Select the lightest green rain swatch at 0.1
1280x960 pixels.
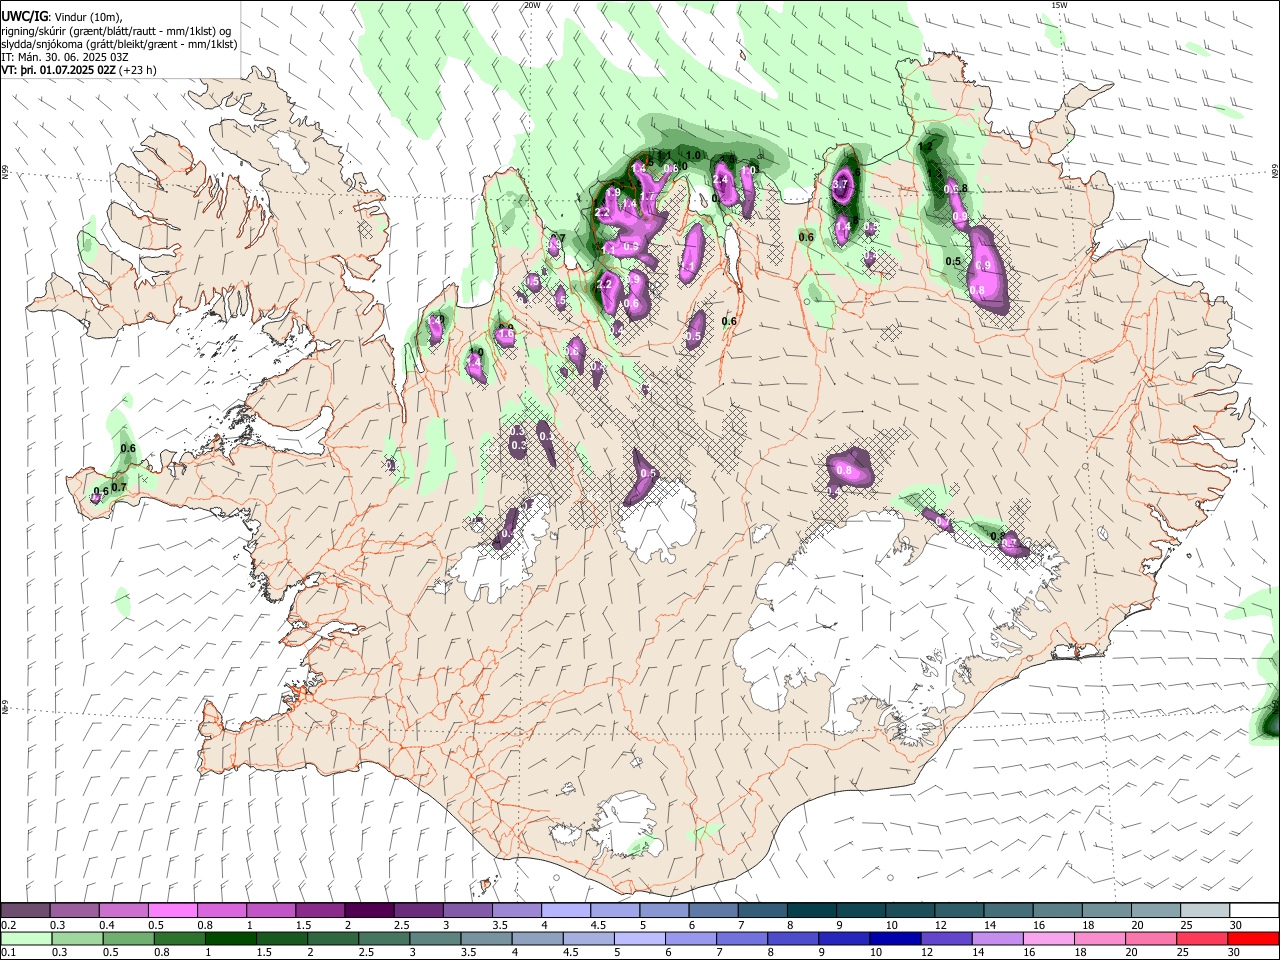pyautogui.click(x=26, y=938)
